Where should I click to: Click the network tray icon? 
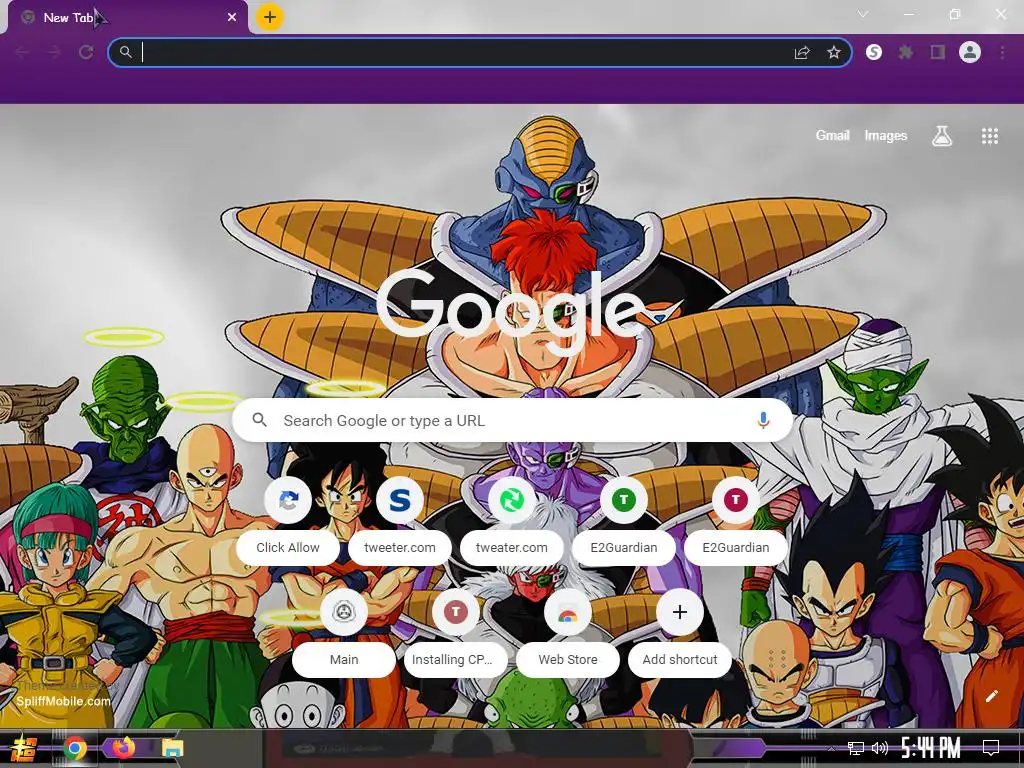[856, 748]
